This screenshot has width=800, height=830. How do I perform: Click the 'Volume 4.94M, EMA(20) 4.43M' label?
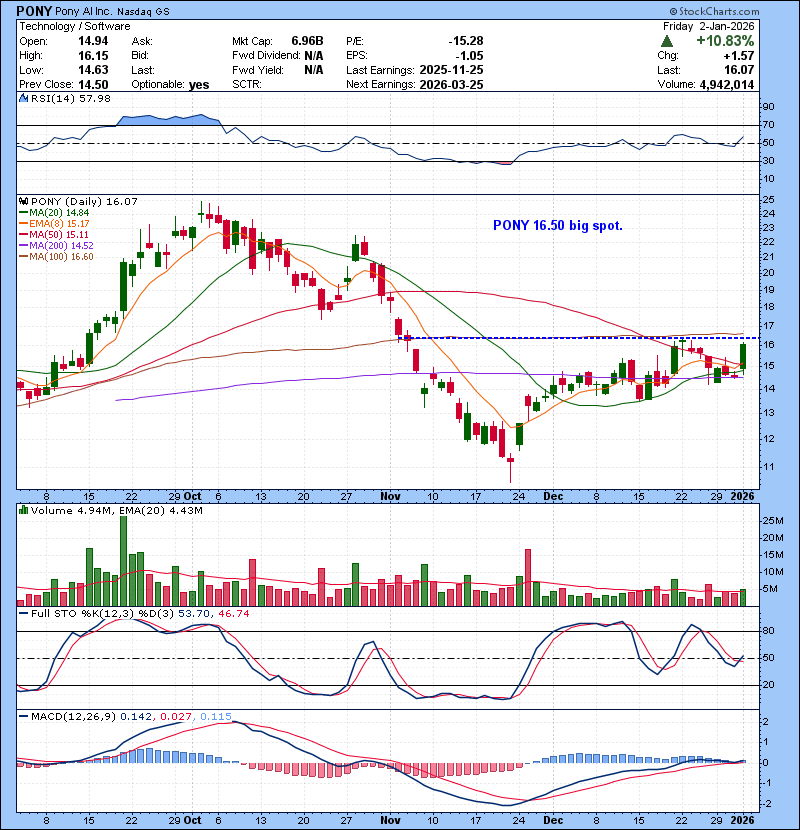tap(117, 511)
